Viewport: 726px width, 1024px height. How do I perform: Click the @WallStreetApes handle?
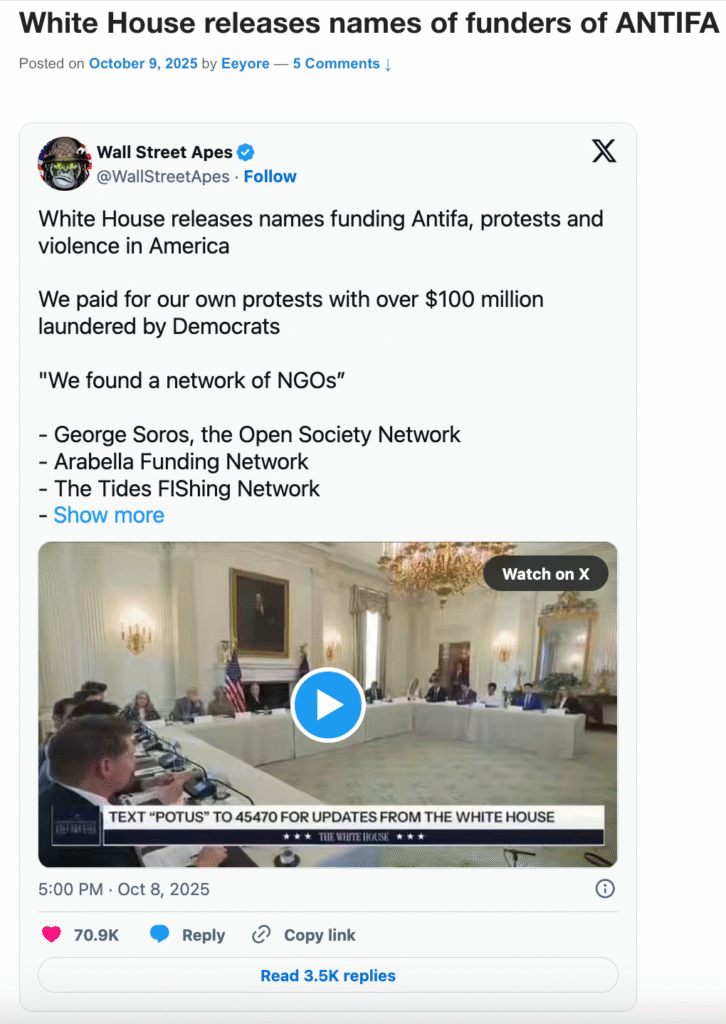164,176
